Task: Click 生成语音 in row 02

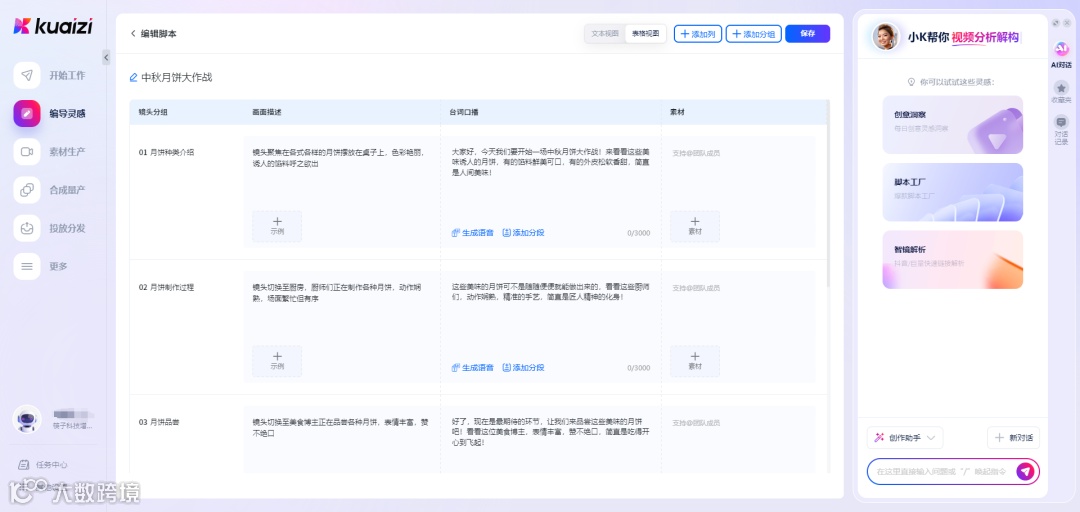Action: [472, 368]
